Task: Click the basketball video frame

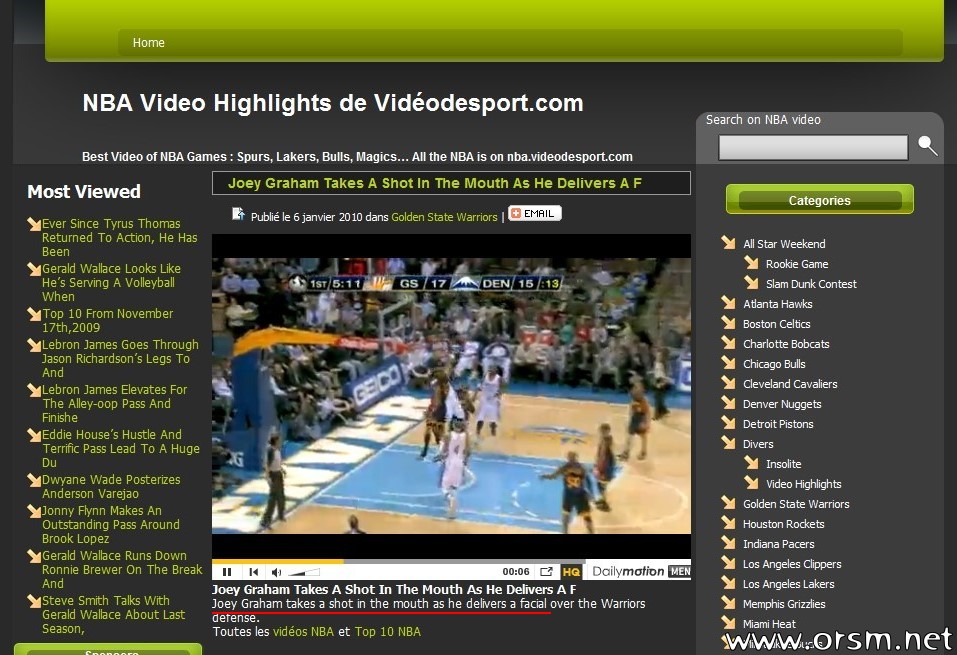Action: [451, 396]
